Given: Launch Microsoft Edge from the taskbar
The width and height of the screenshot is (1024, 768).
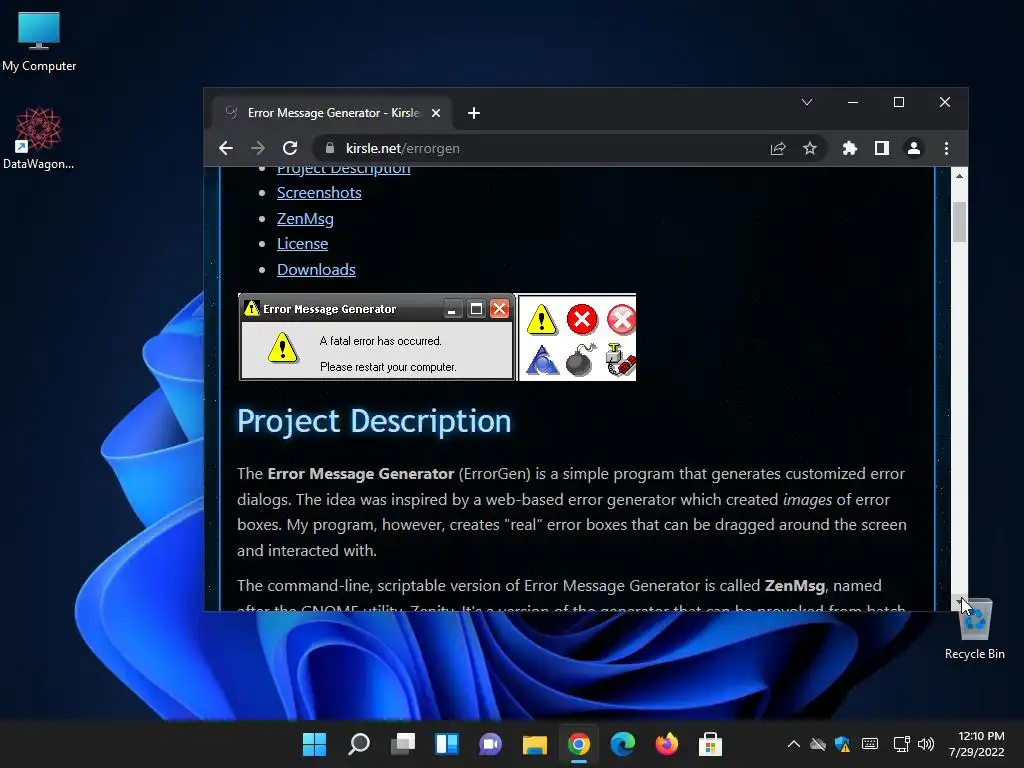Looking at the screenshot, I should 622,744.
